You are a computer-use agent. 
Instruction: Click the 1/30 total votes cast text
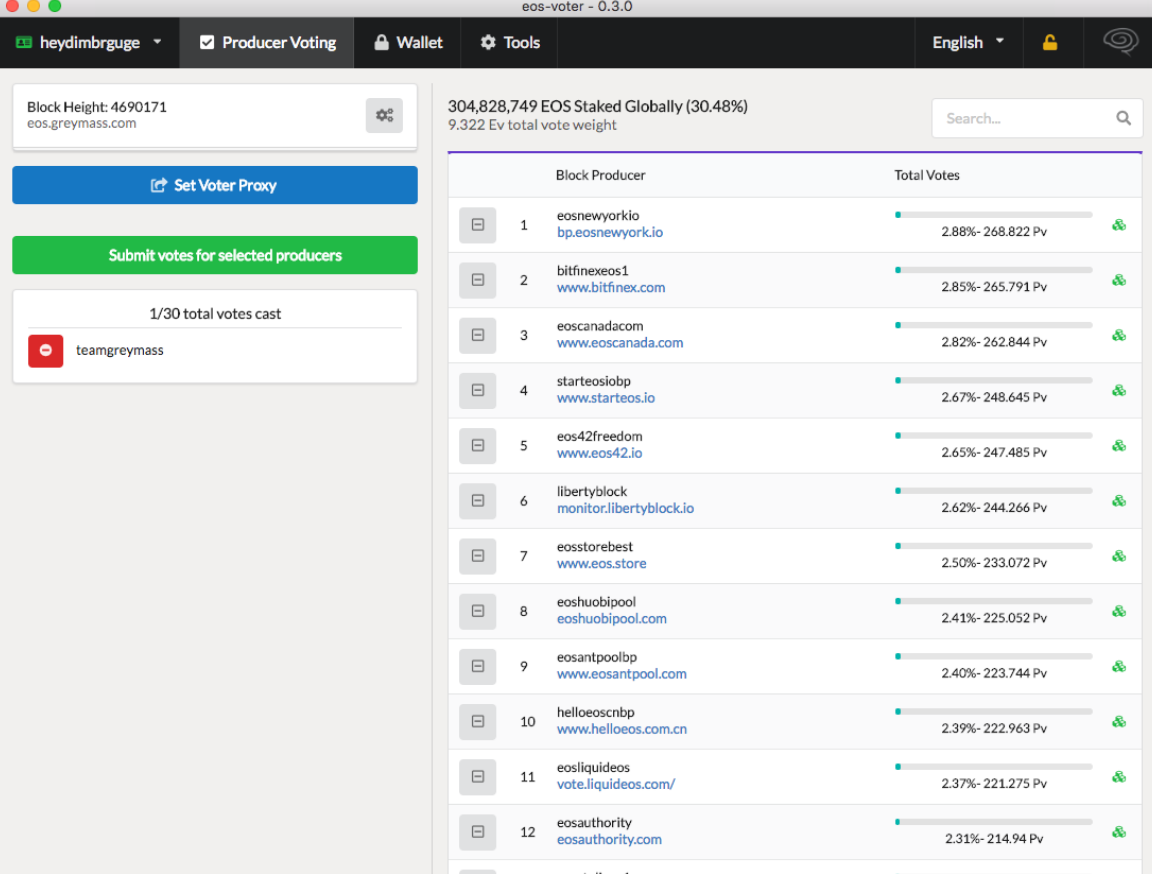tap(215, 314)
